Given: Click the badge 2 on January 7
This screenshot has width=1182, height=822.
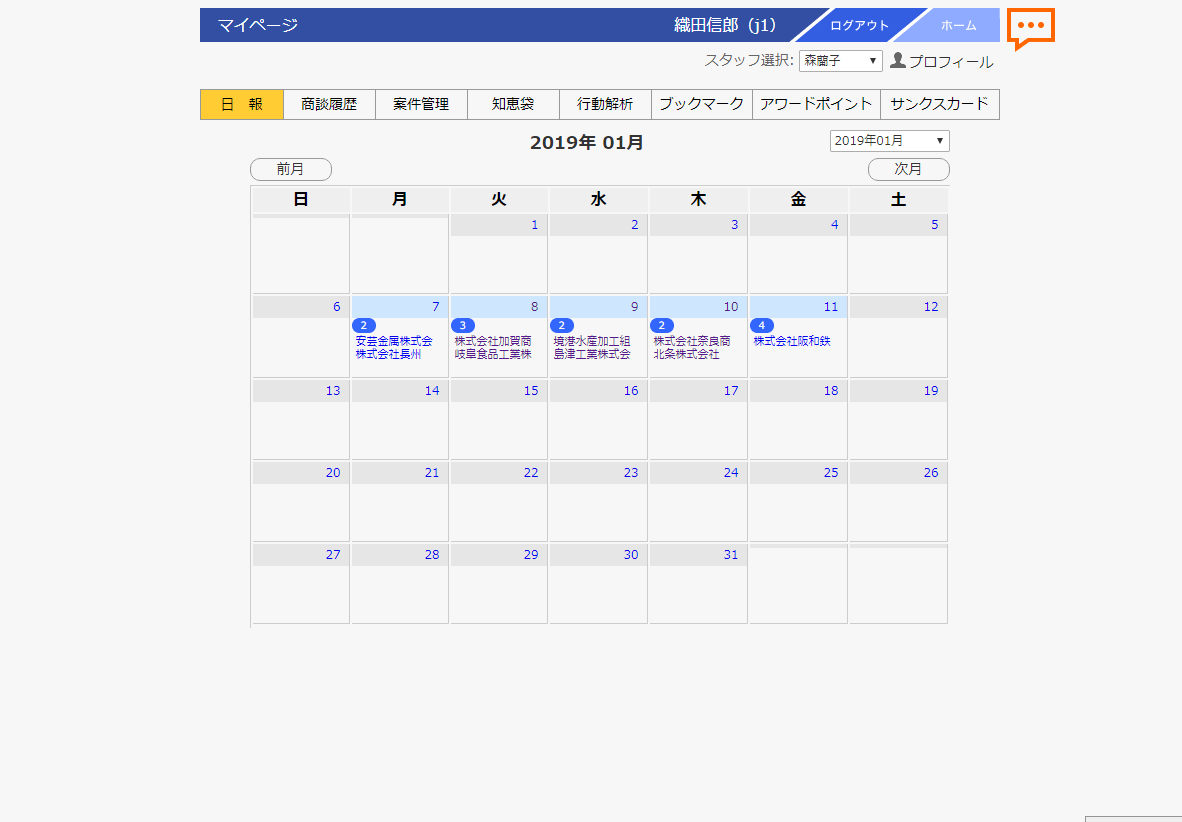Looking at the screenshot, I should [364, 325].
